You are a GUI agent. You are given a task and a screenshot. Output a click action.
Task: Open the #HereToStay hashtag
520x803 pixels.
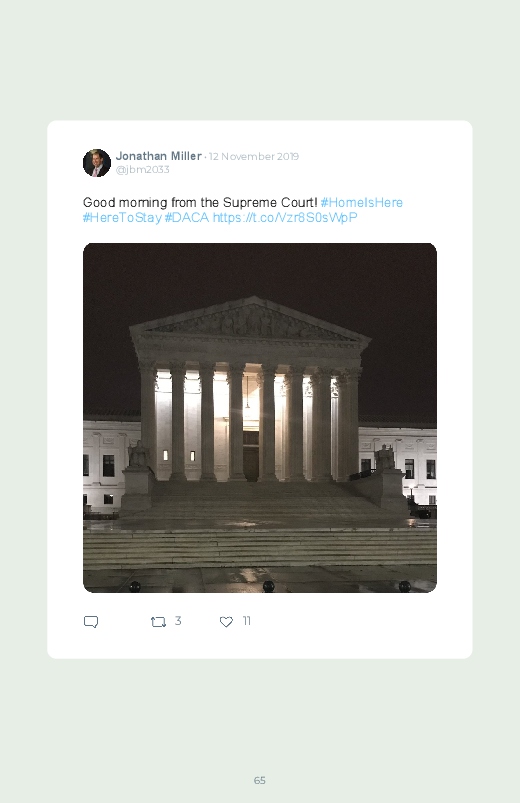pyautogui.click(x=122, y=218)
